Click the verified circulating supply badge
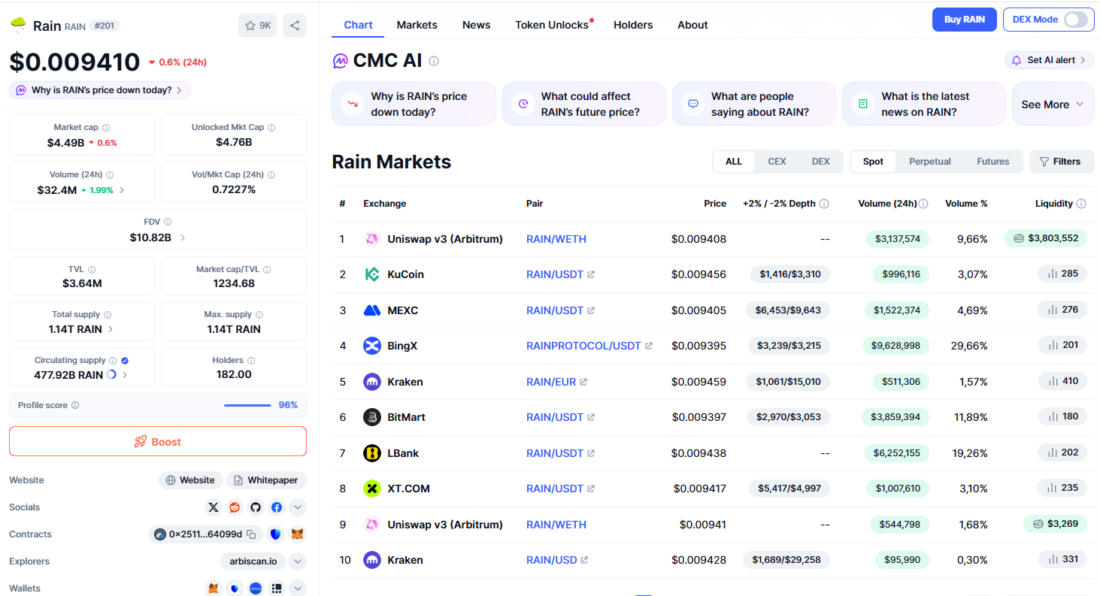The image size is (1100, 596). (125, 360)
